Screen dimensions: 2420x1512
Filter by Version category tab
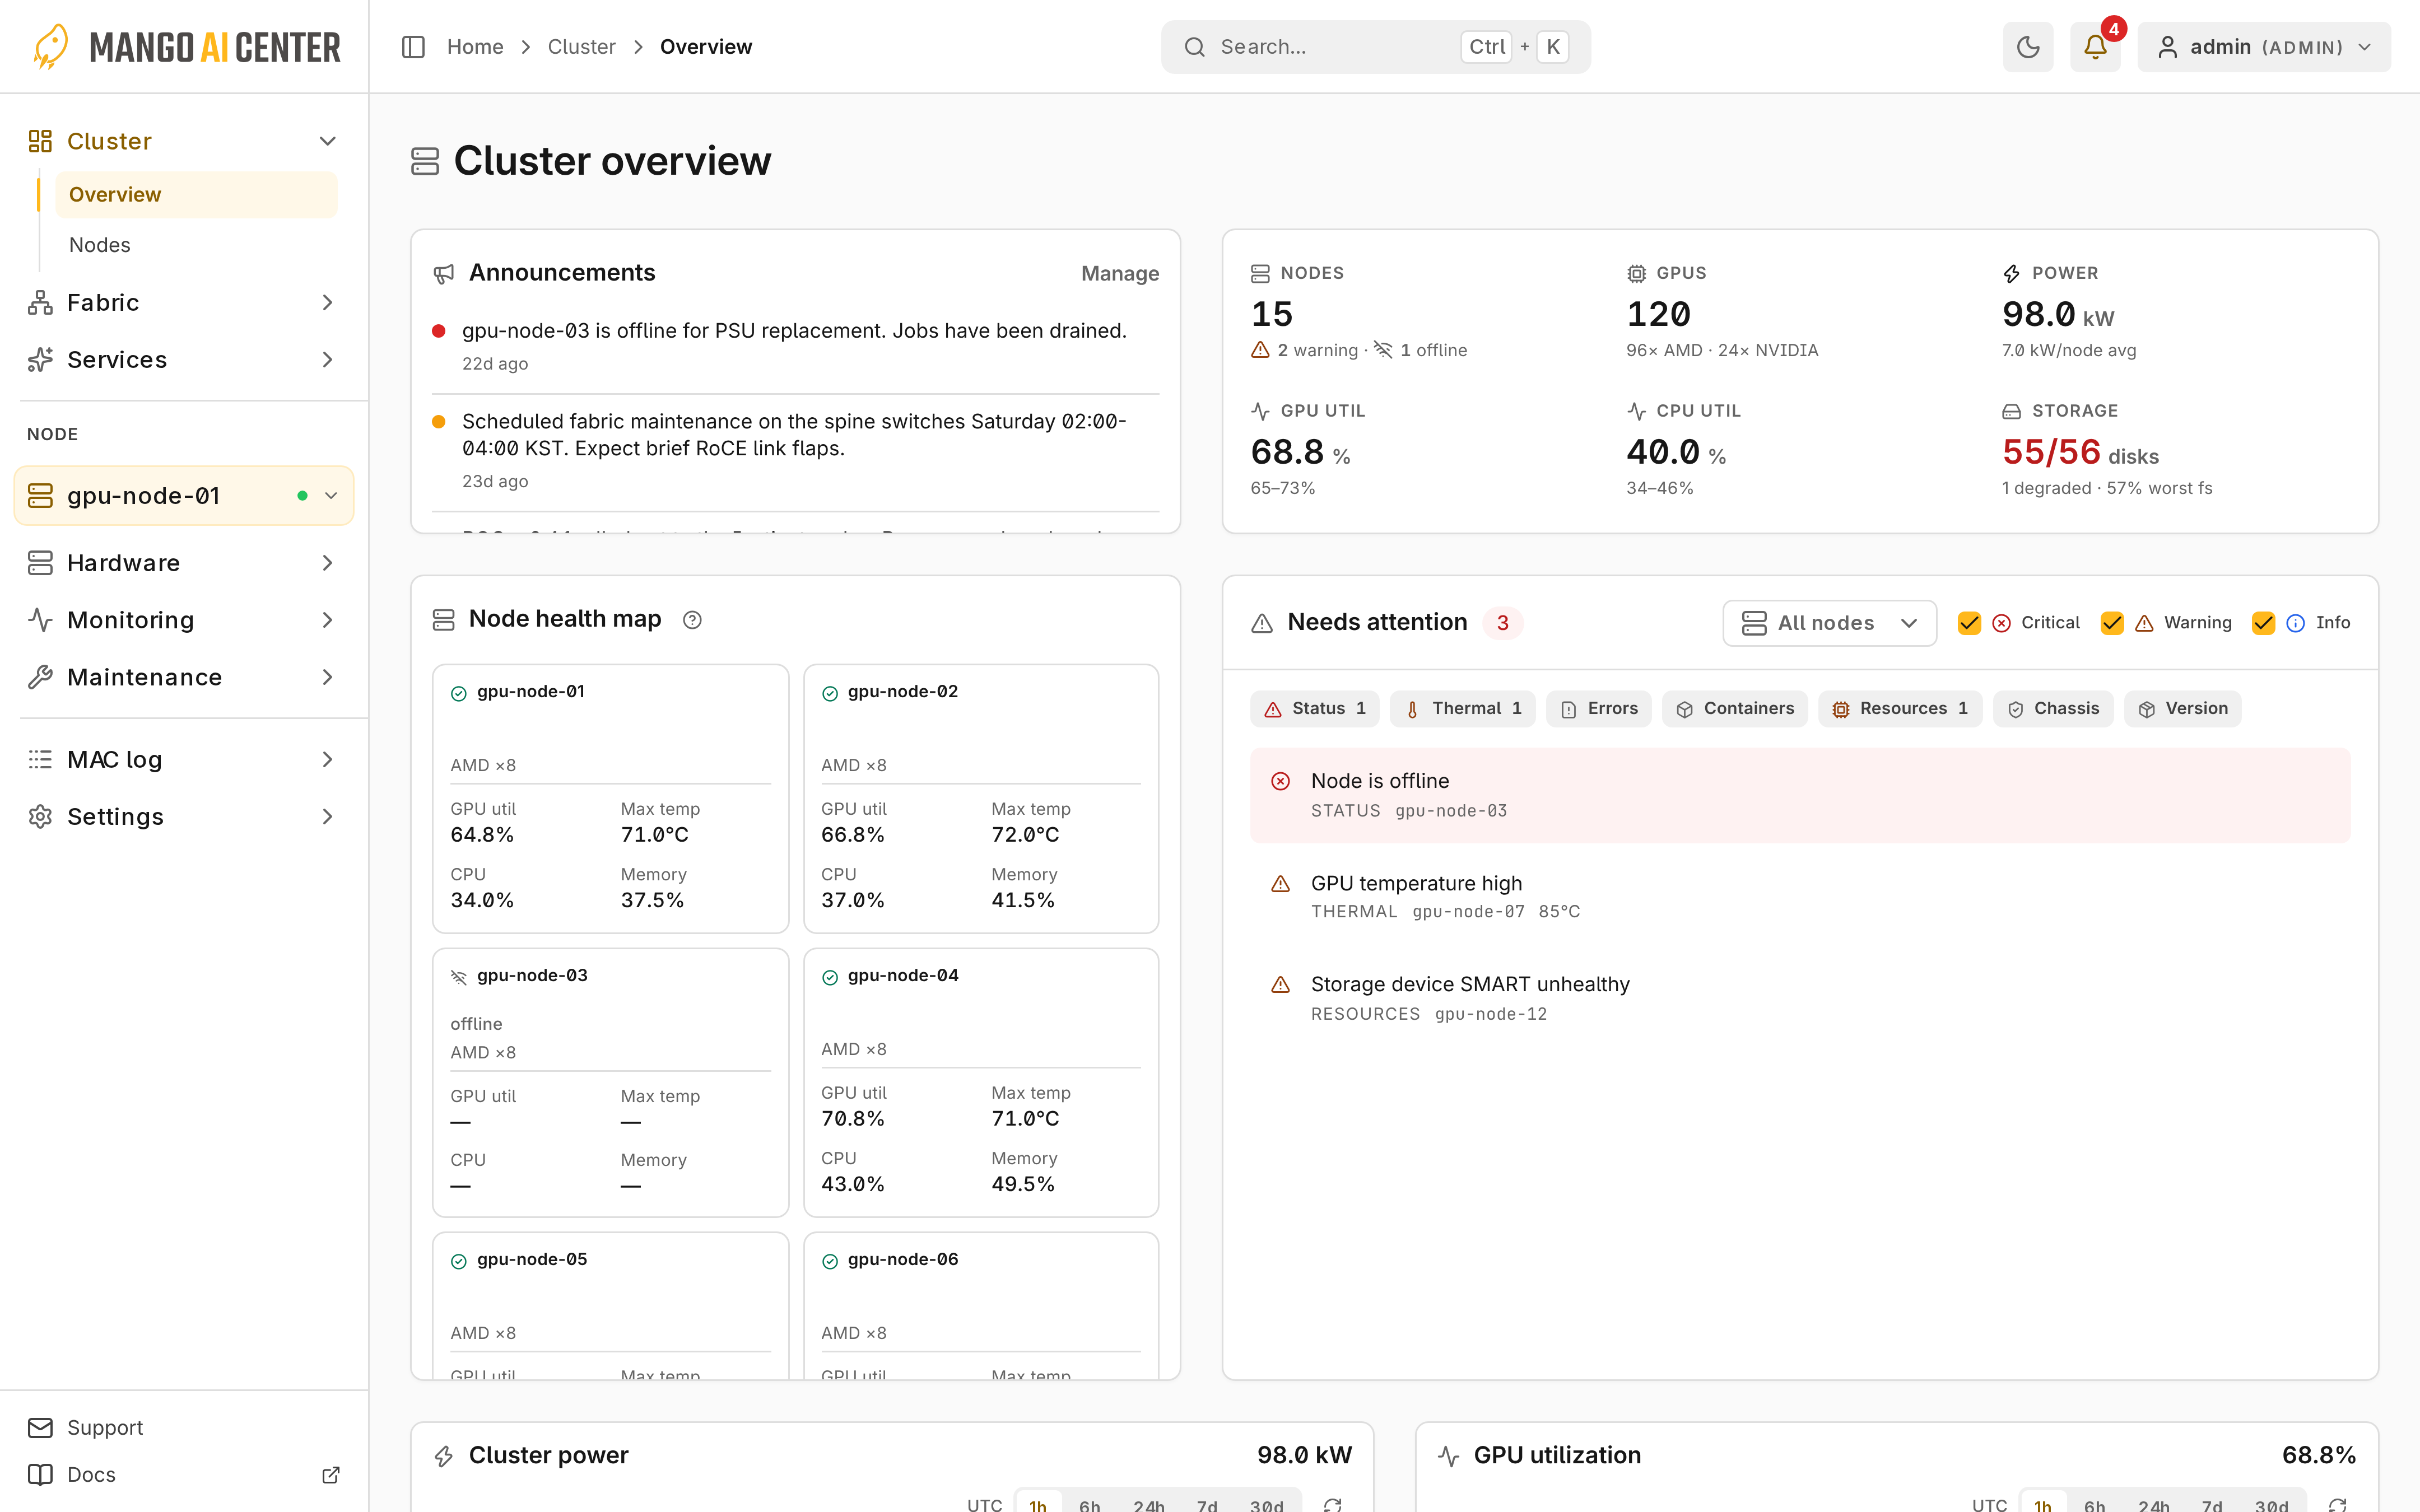[2182, 709]
